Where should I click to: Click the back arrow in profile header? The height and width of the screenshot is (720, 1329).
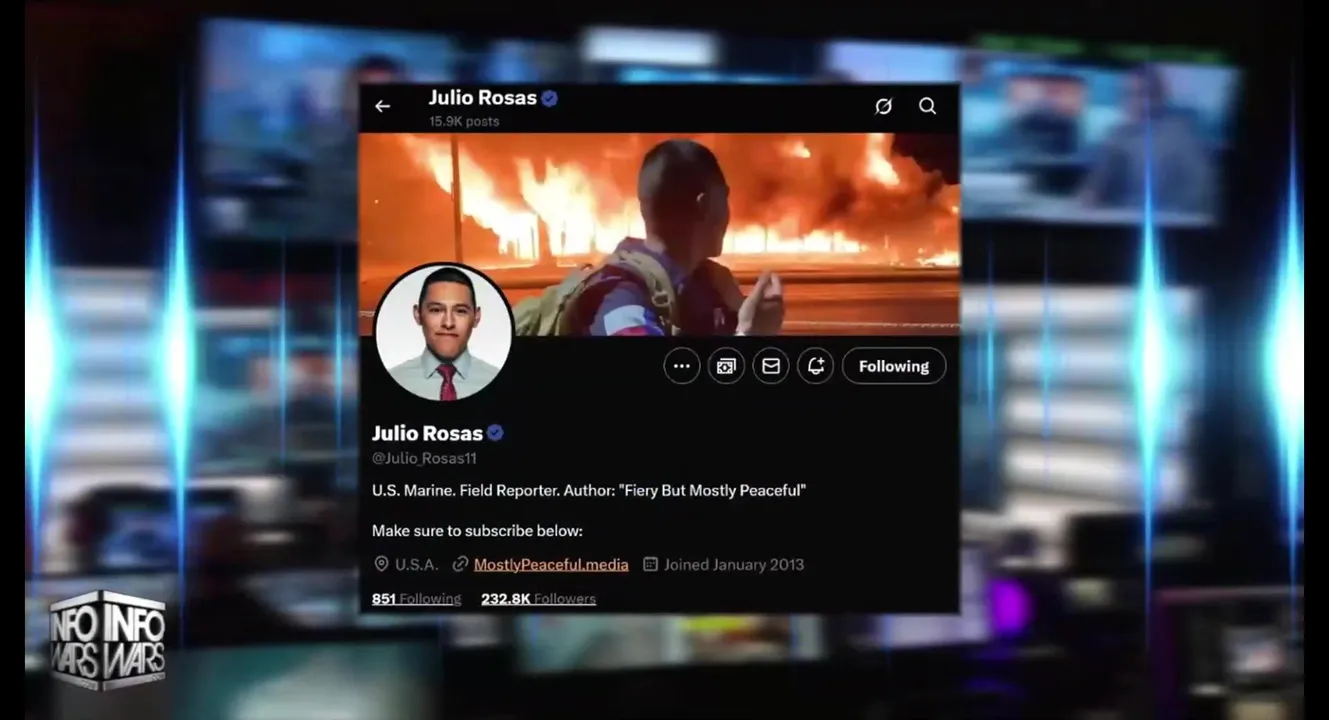tap(382, 106)
